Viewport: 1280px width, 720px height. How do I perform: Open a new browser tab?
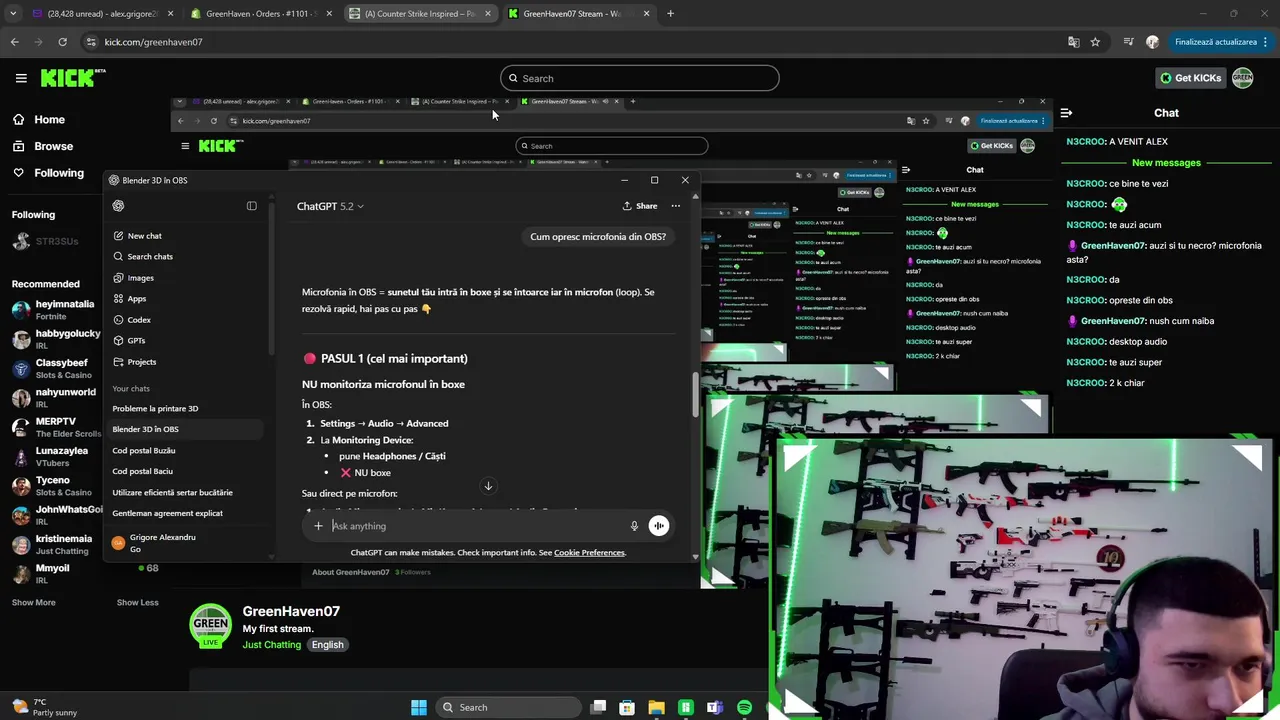pos(670,14)
